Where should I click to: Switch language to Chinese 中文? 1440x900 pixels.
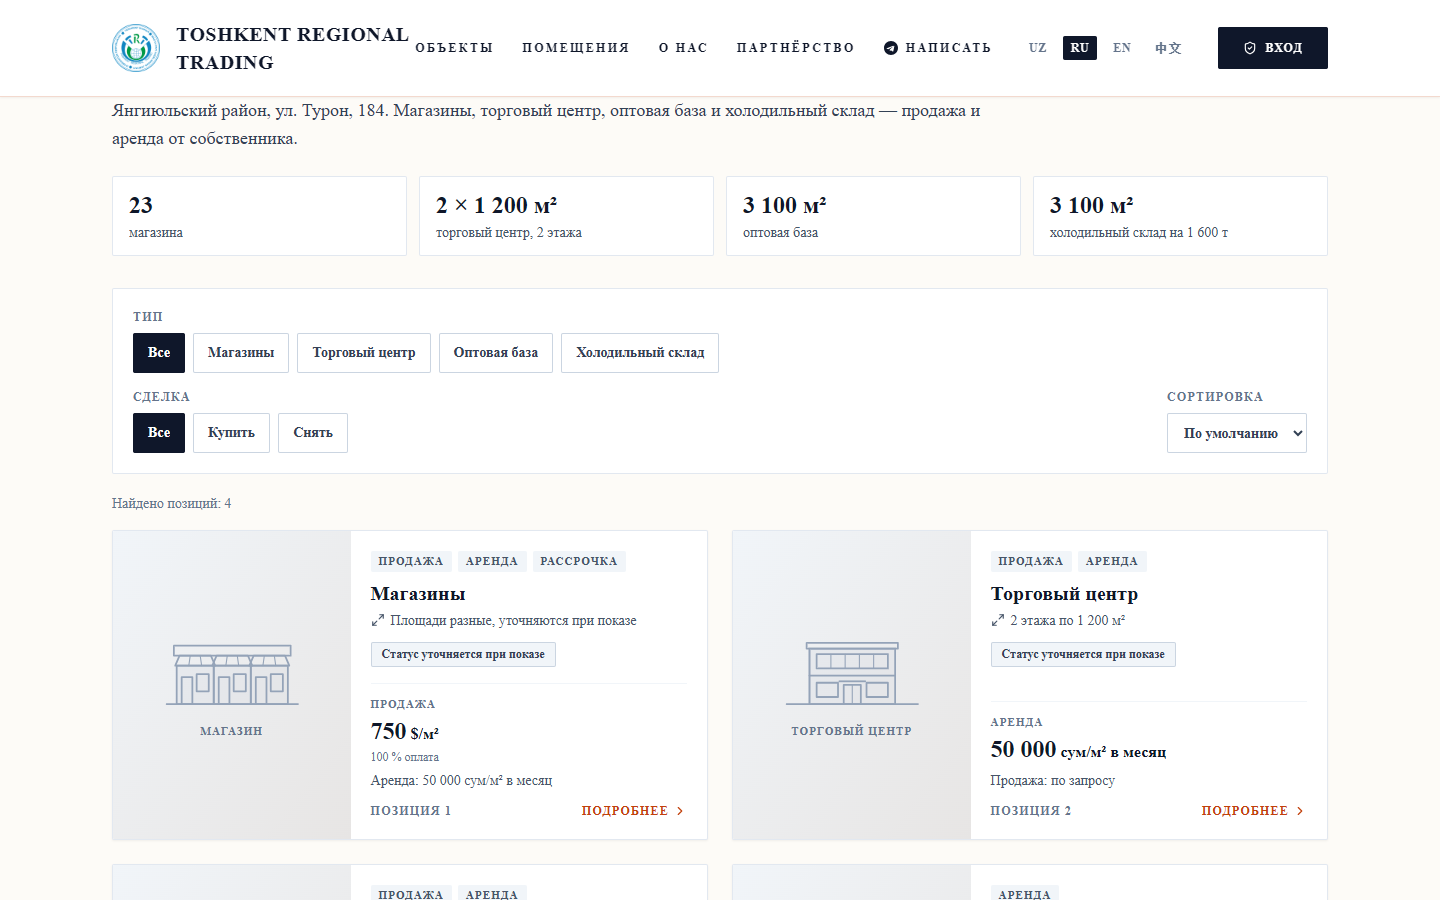pyautogui.click(x=1168, y=48)
